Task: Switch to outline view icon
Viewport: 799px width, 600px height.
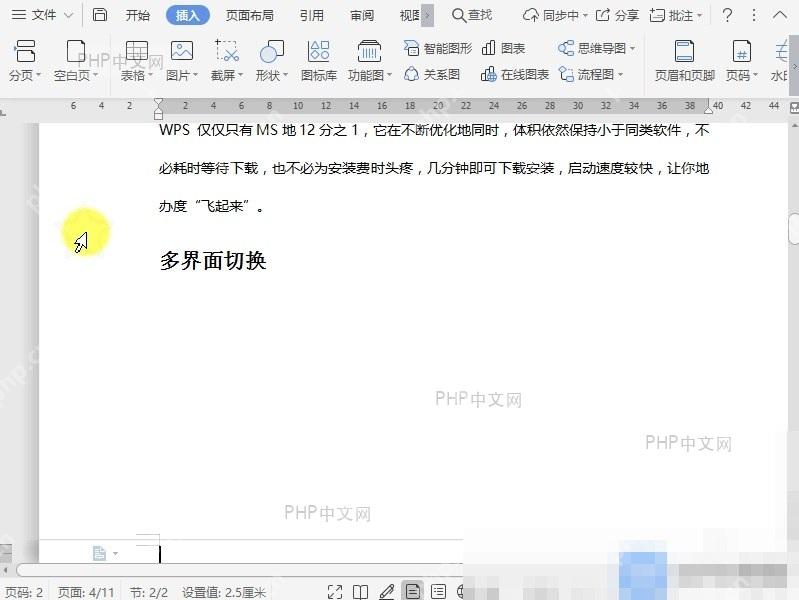Action: tap(438, 592)
